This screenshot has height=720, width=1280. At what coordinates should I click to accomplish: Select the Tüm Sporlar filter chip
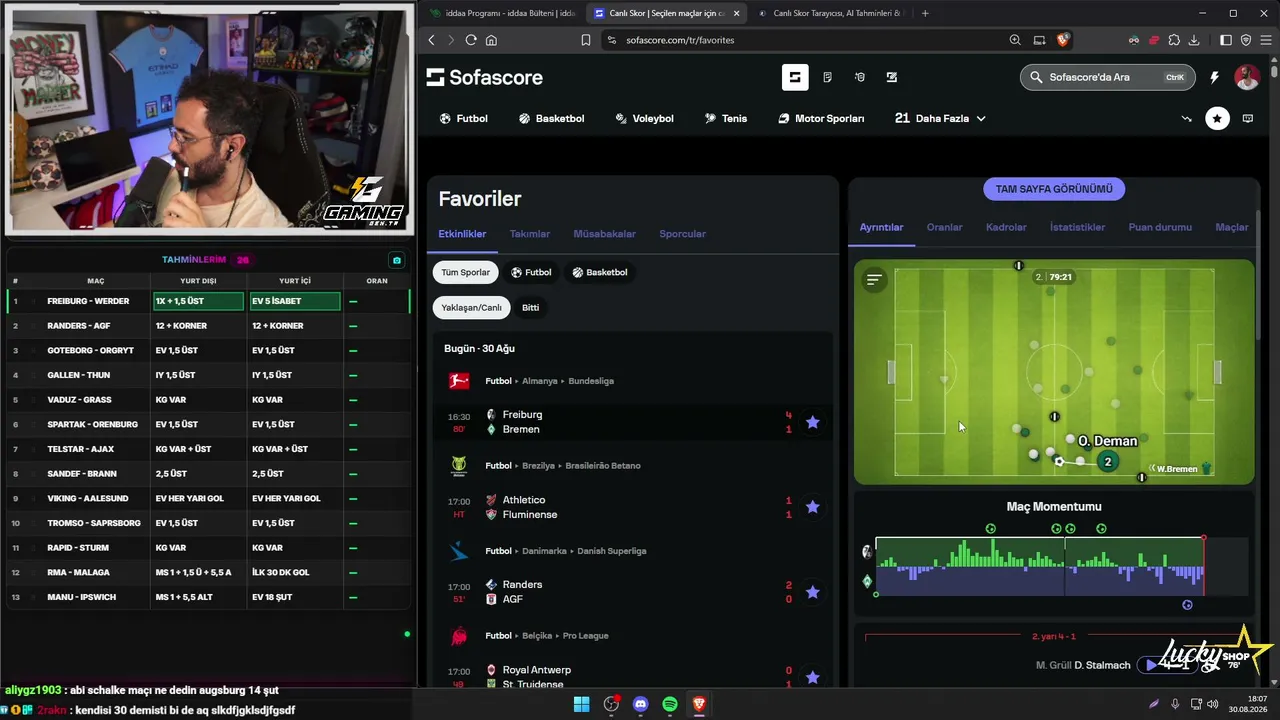tap(466, 272)
